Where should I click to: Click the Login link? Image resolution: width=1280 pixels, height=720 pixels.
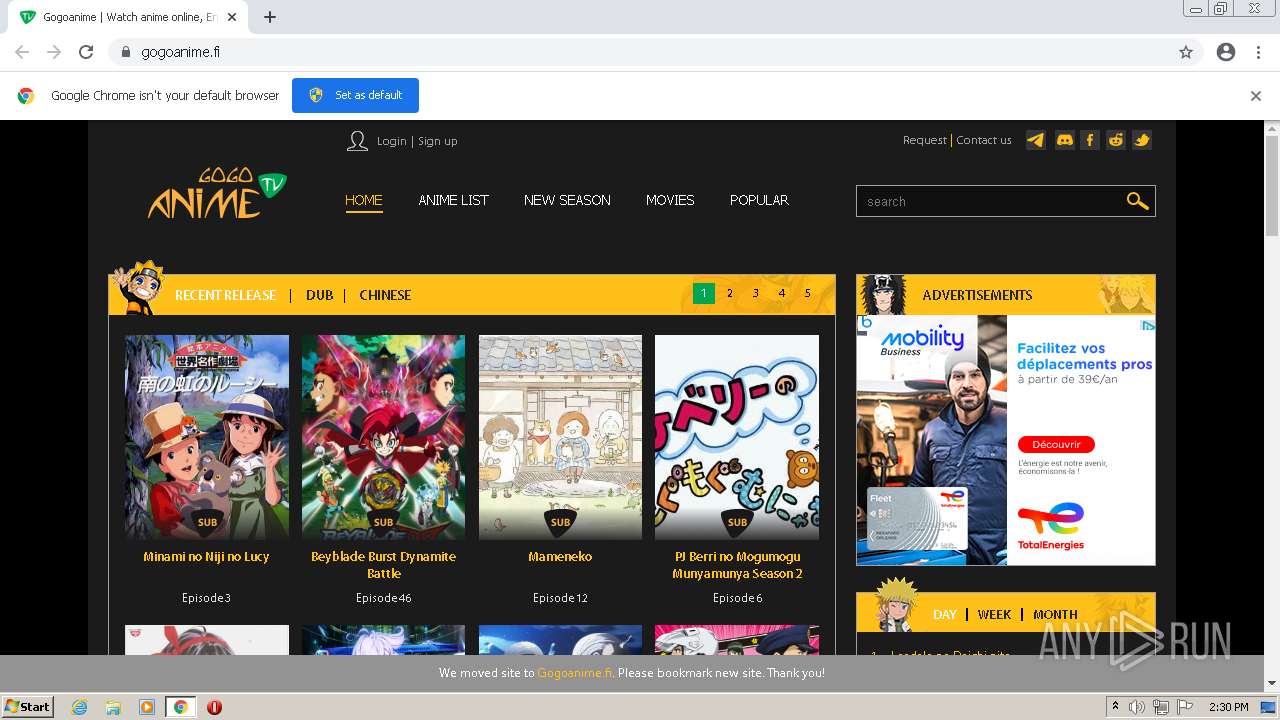(392, 141)
